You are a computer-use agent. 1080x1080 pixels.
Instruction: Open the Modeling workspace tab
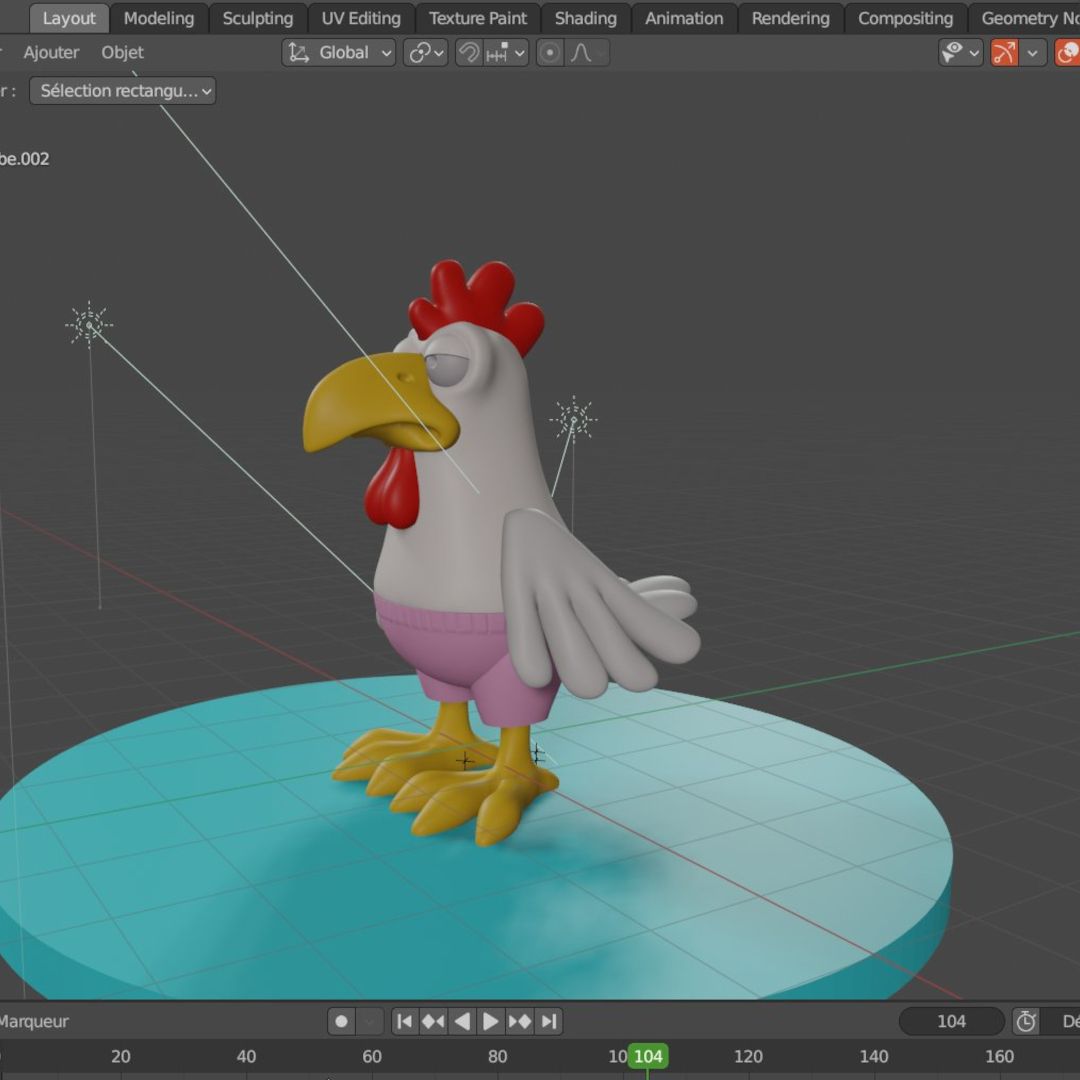pyautogui.click(x=158, y=18)
